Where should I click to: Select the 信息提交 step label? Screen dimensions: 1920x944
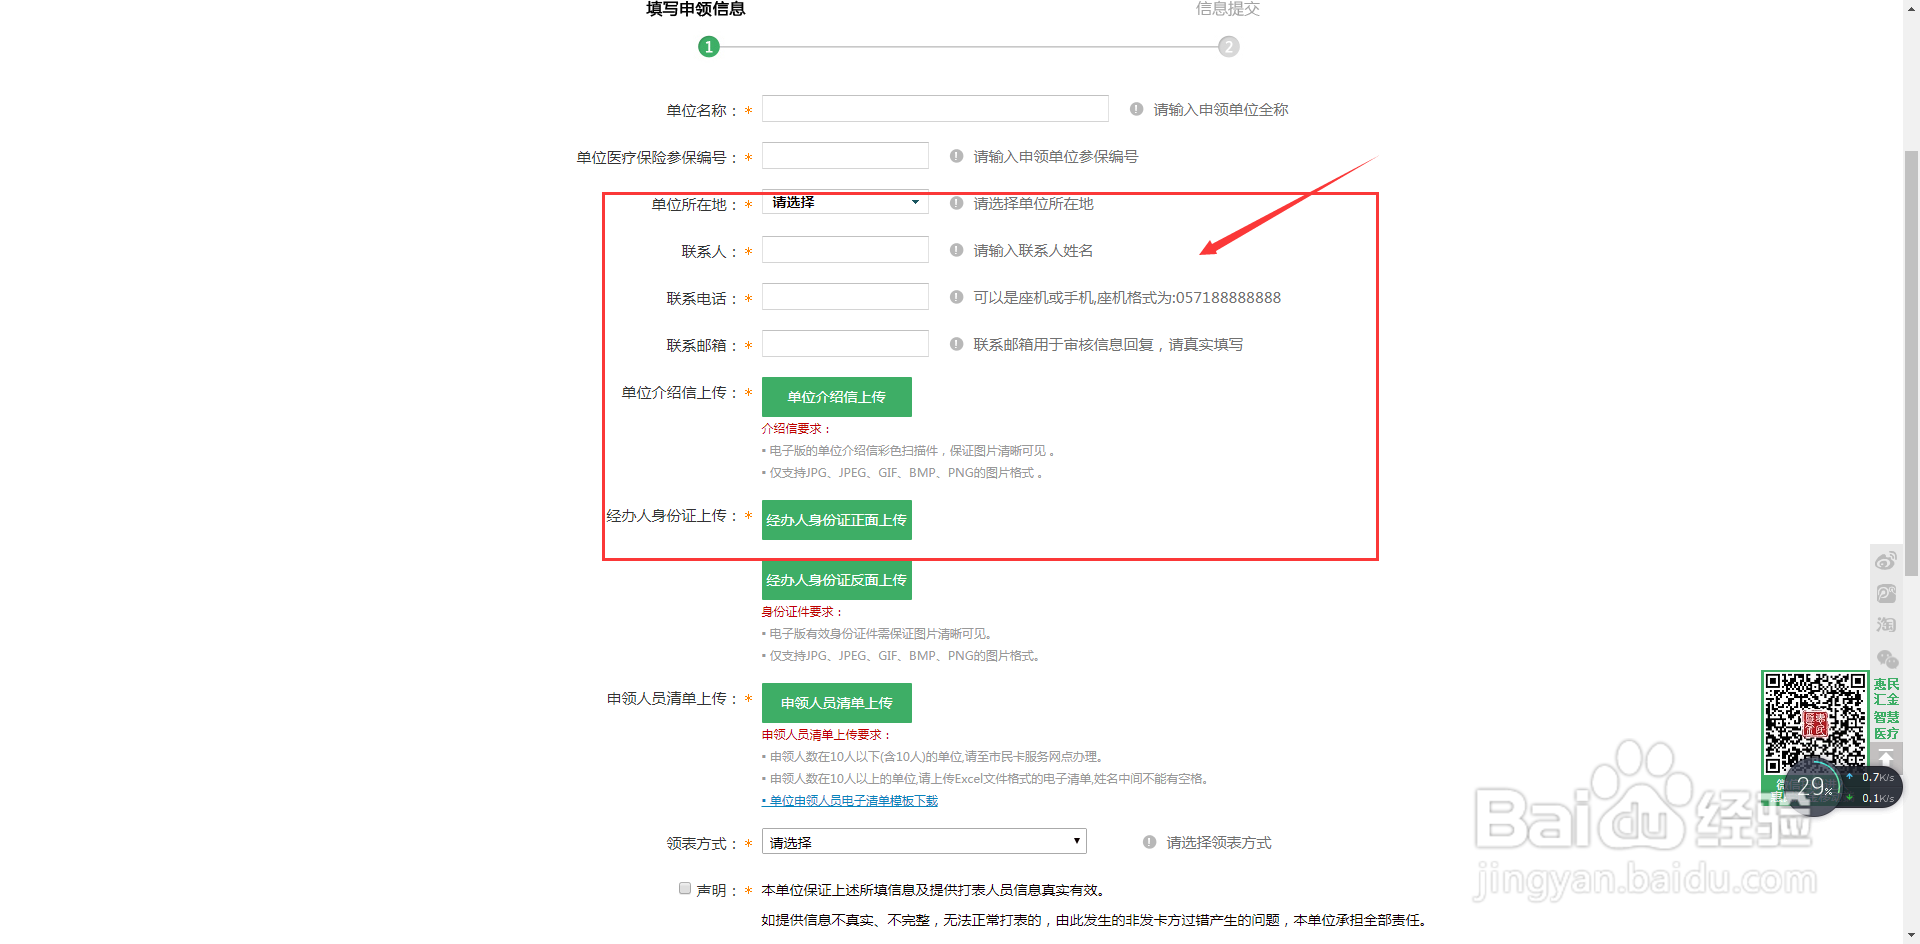tap(1228, 9)
